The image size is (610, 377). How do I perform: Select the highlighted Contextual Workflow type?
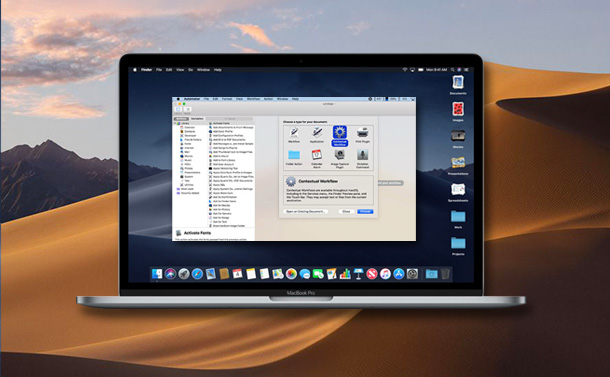(x=340, y=136)
